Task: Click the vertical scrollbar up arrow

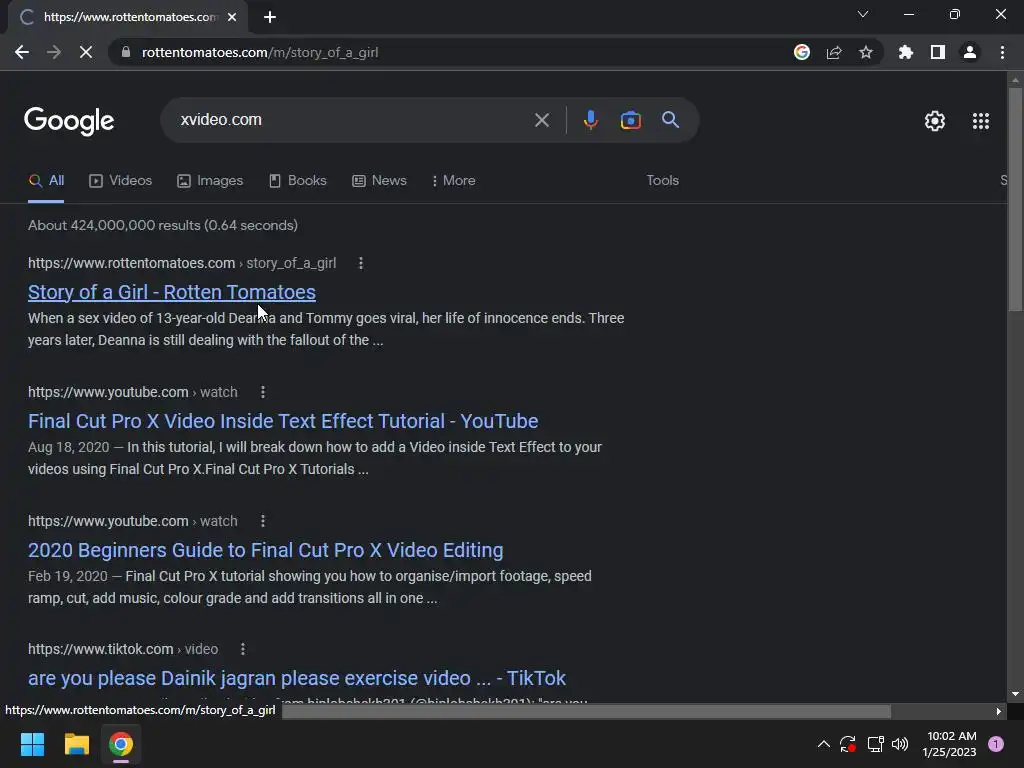Action: click(1015, 80)
